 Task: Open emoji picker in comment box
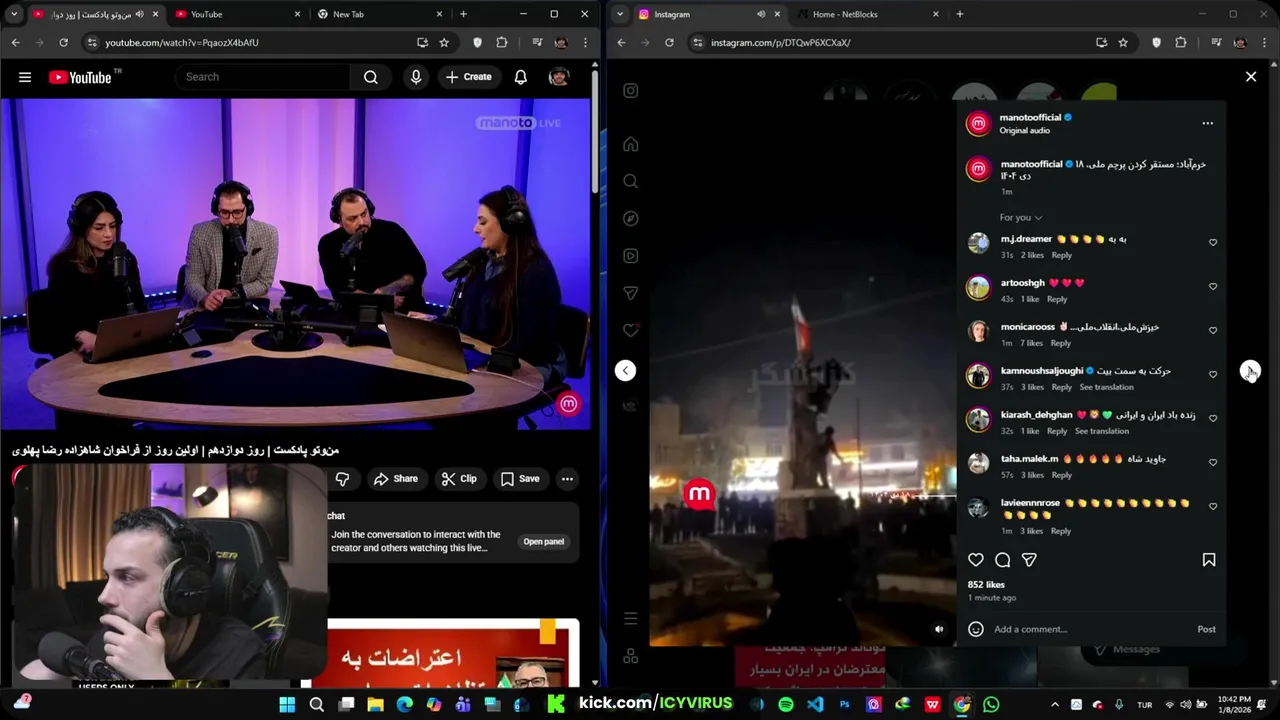976,629
